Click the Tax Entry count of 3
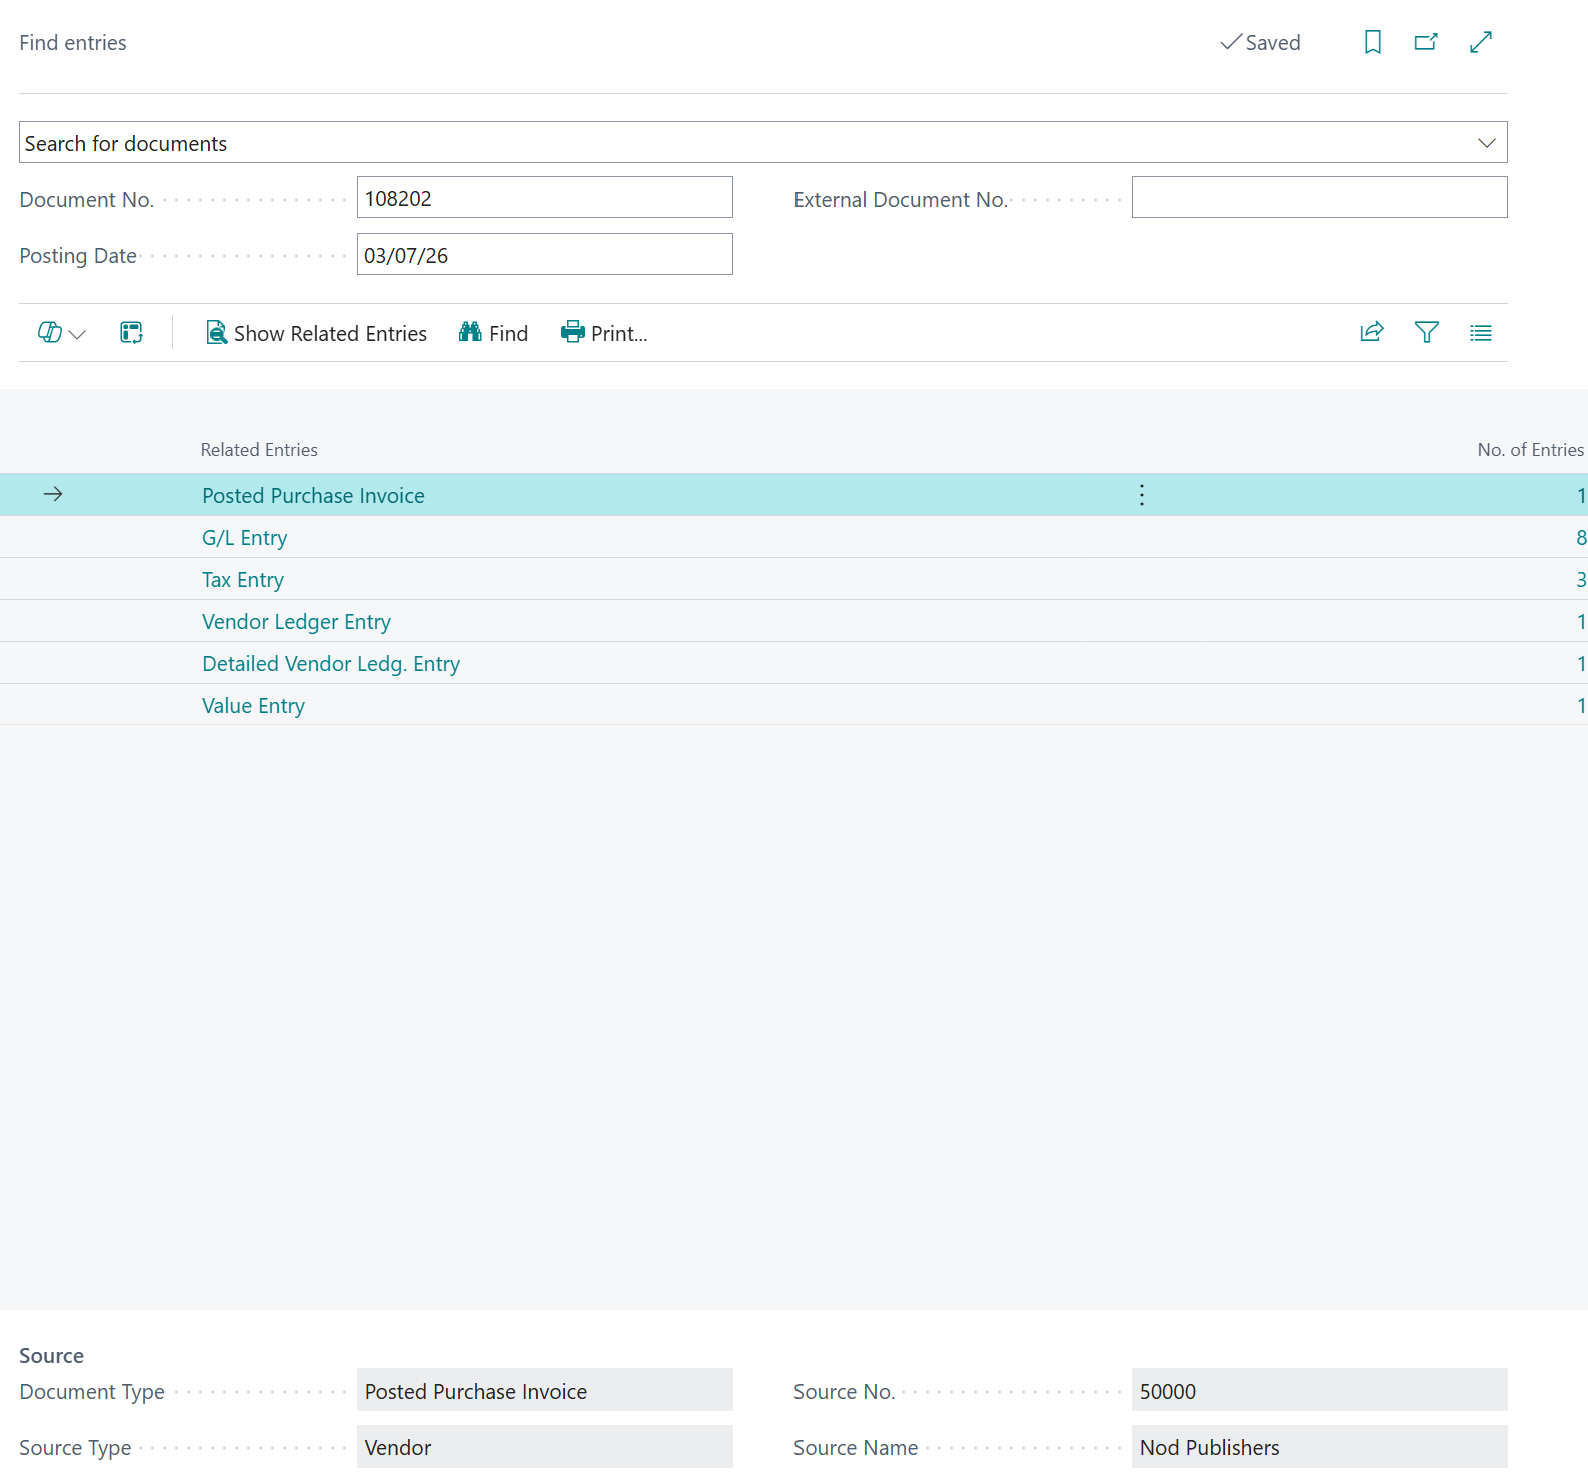 coord(1581,580)
